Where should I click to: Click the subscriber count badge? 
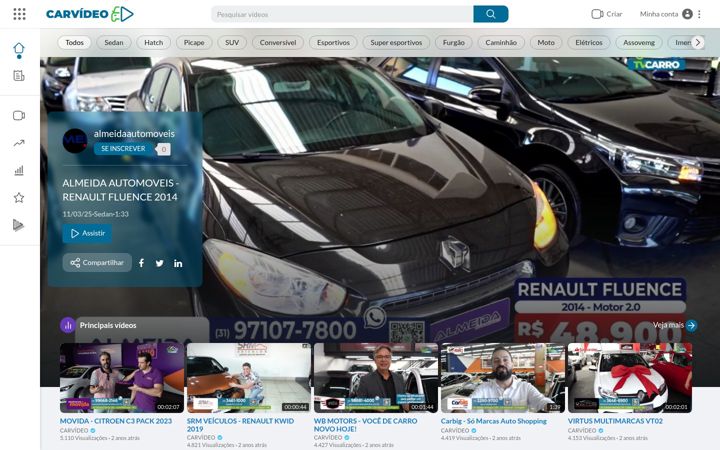pos(163,149)
